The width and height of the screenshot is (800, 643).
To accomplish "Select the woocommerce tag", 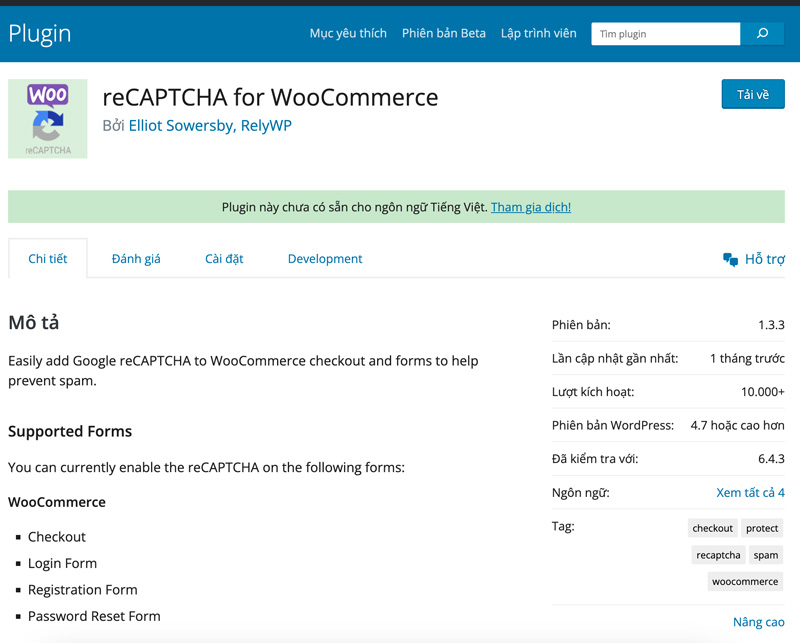I will coord(744,580).
